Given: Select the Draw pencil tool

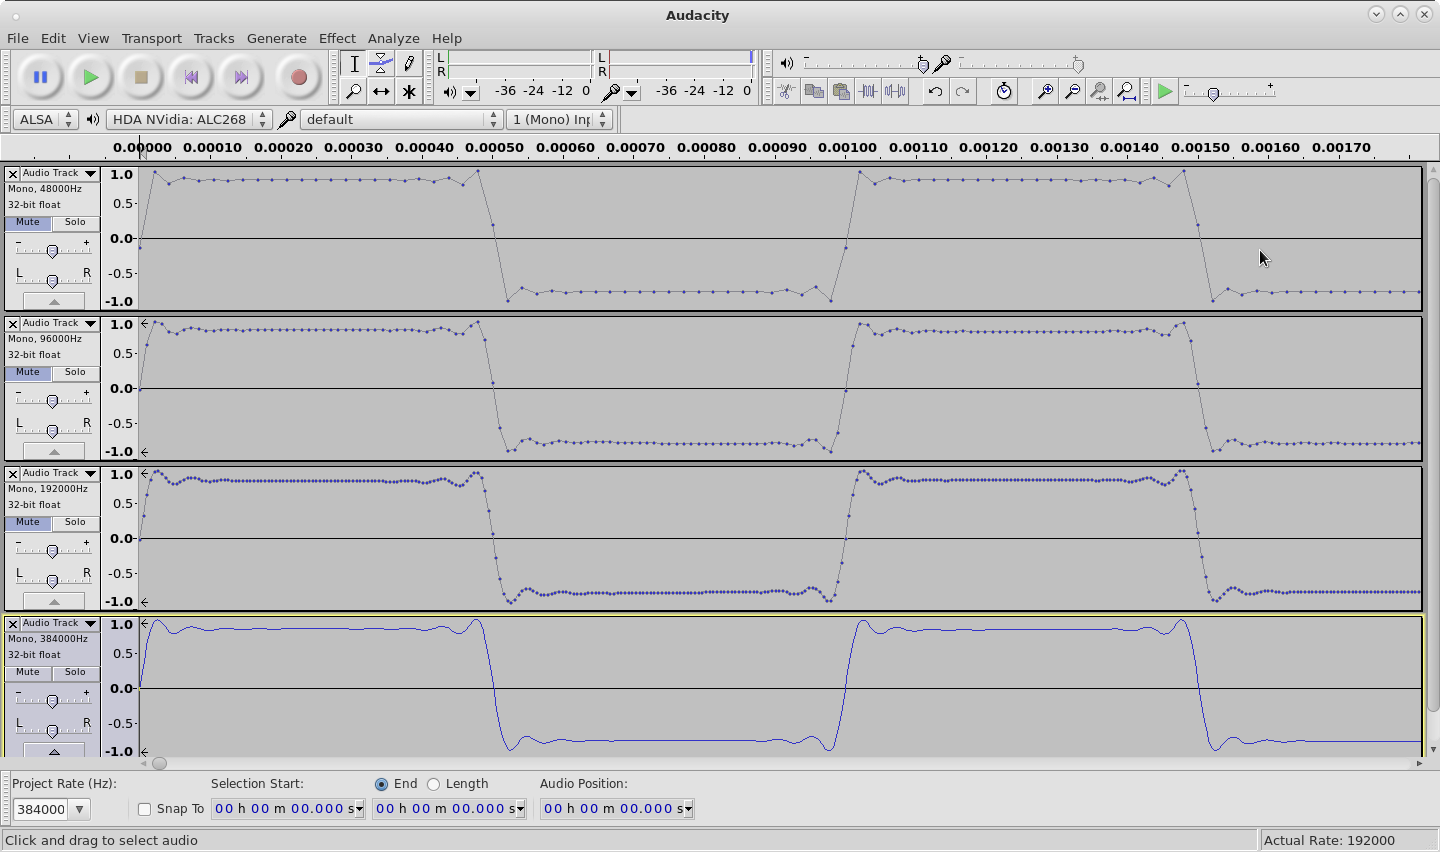Looking at the screenshot, I should coord(408,64).
